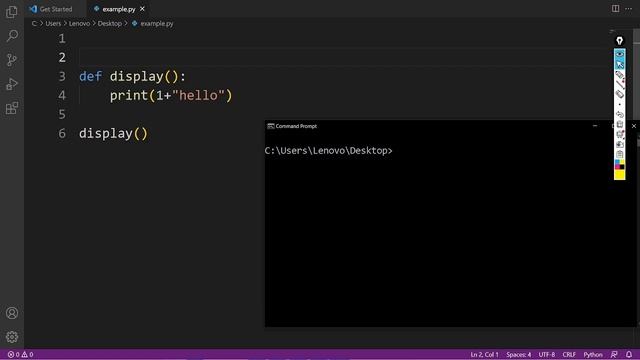Open the color palette grid in pen toolbar
Image resolution: width=640 pixels, height=360 pixels.
(x=620, y=164)
